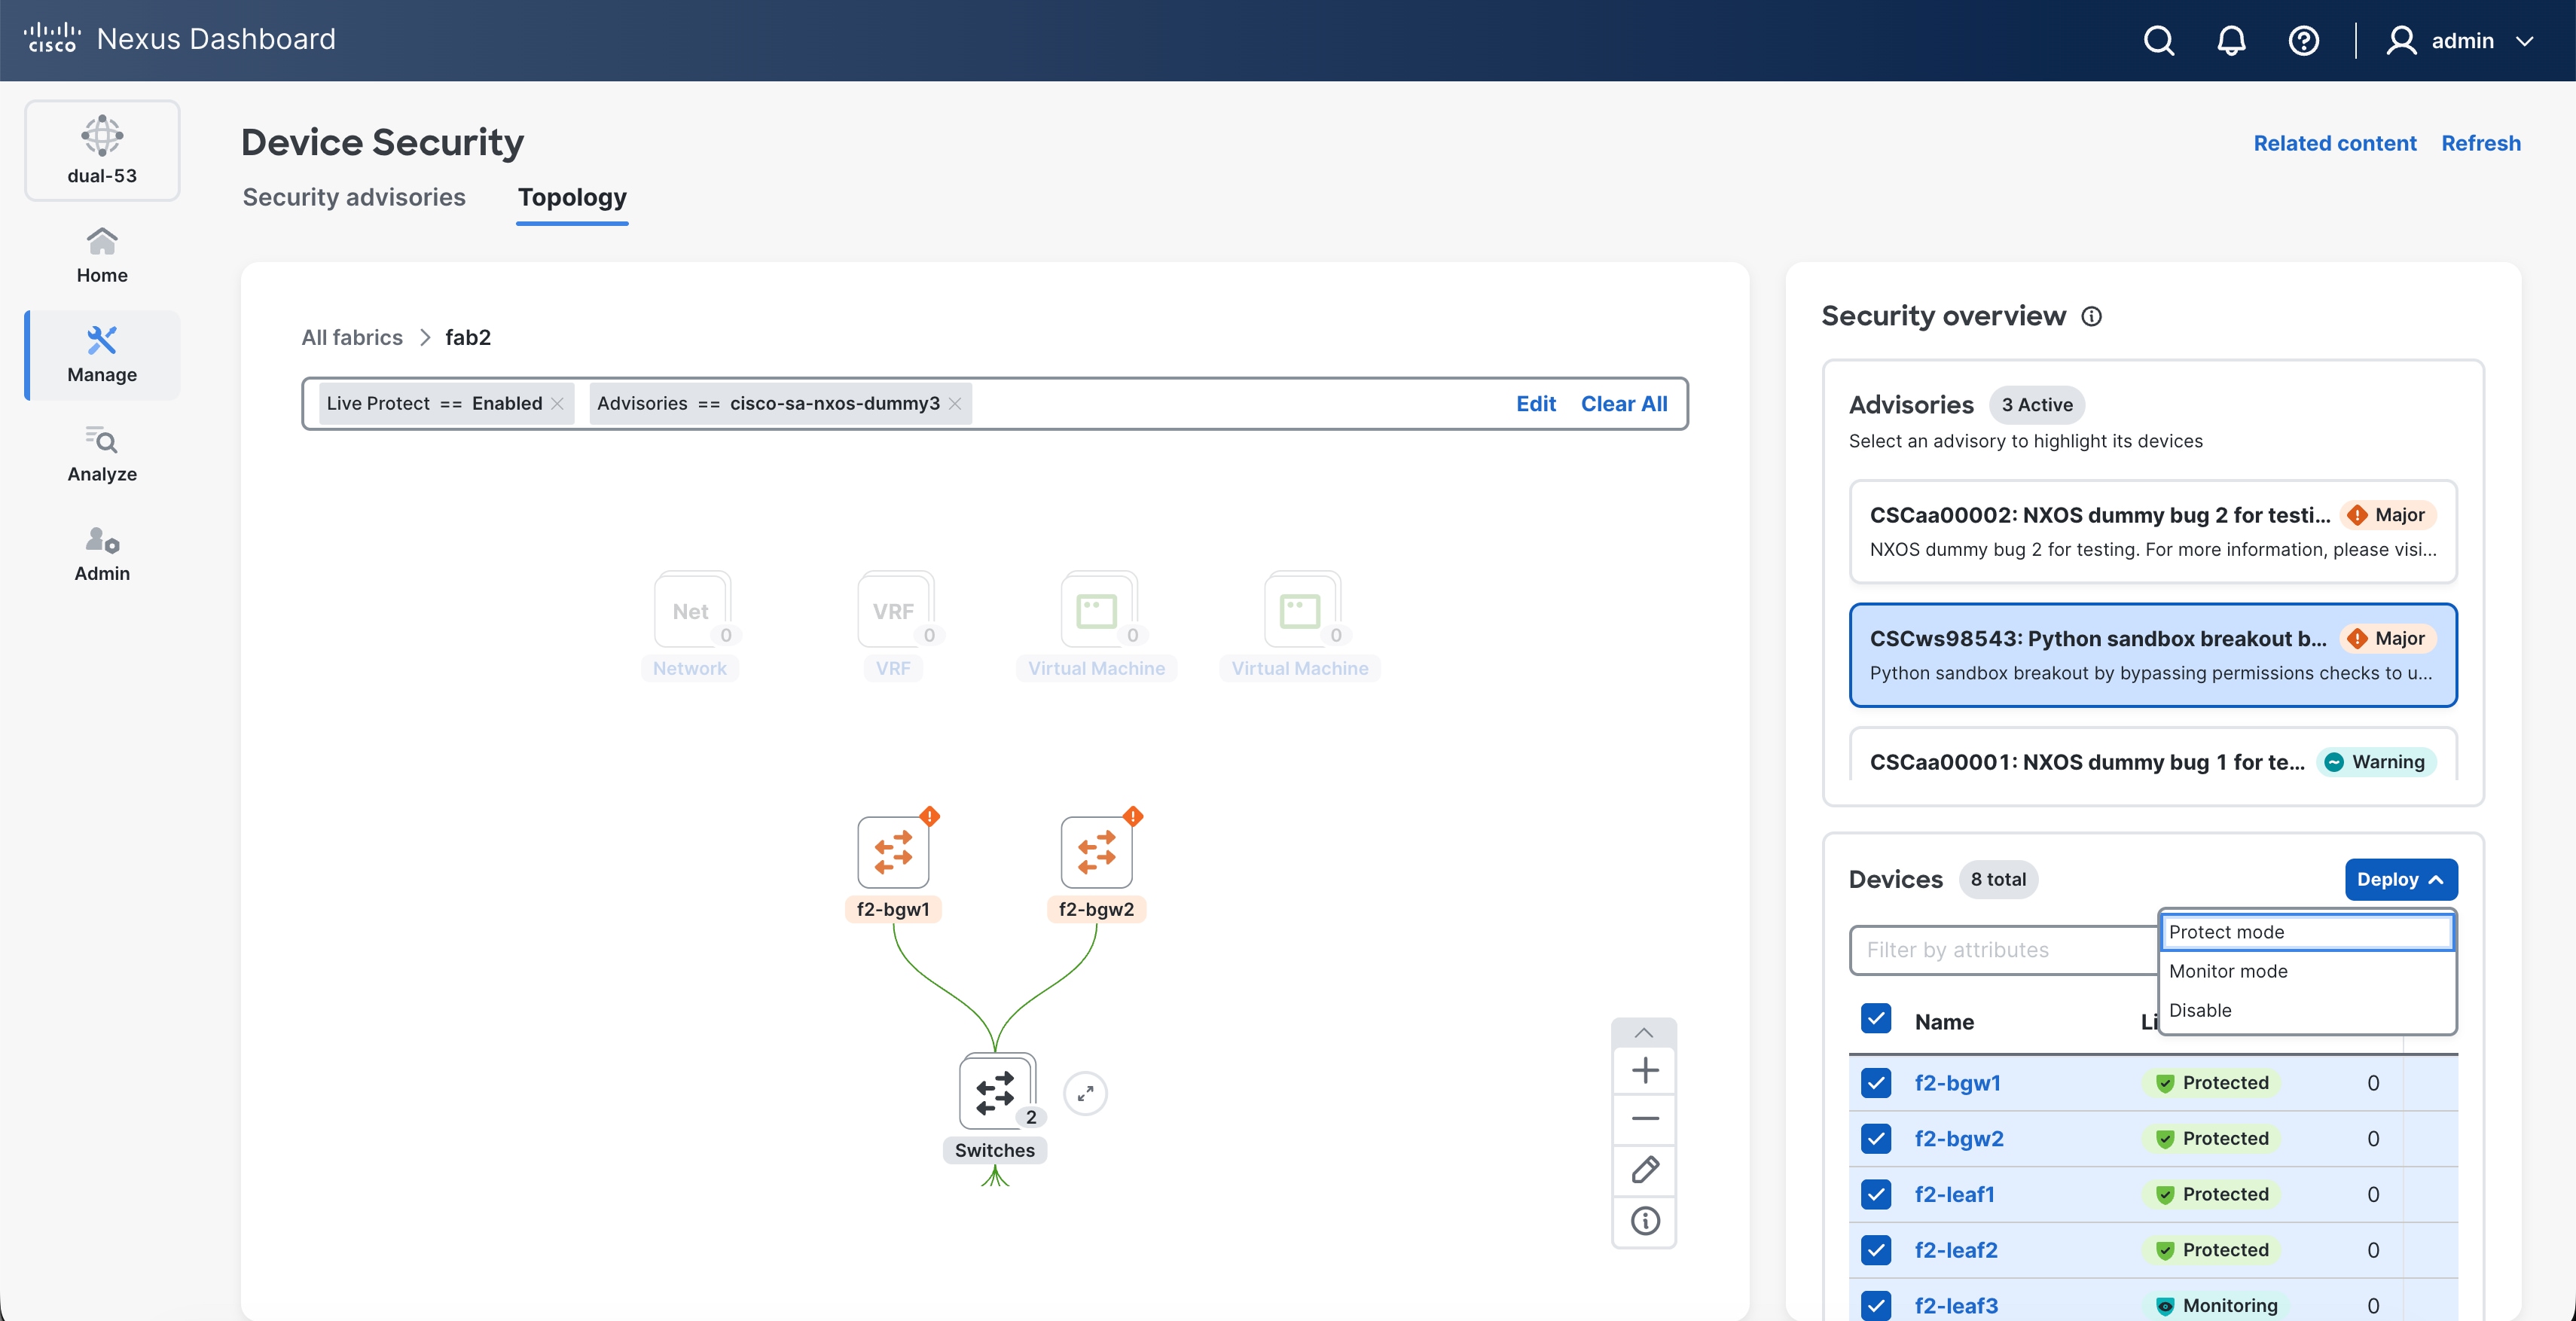Remove the Live Protect filter chip
The height and width of the screenshot is (1321, 2576).
[x=558, y=403]
